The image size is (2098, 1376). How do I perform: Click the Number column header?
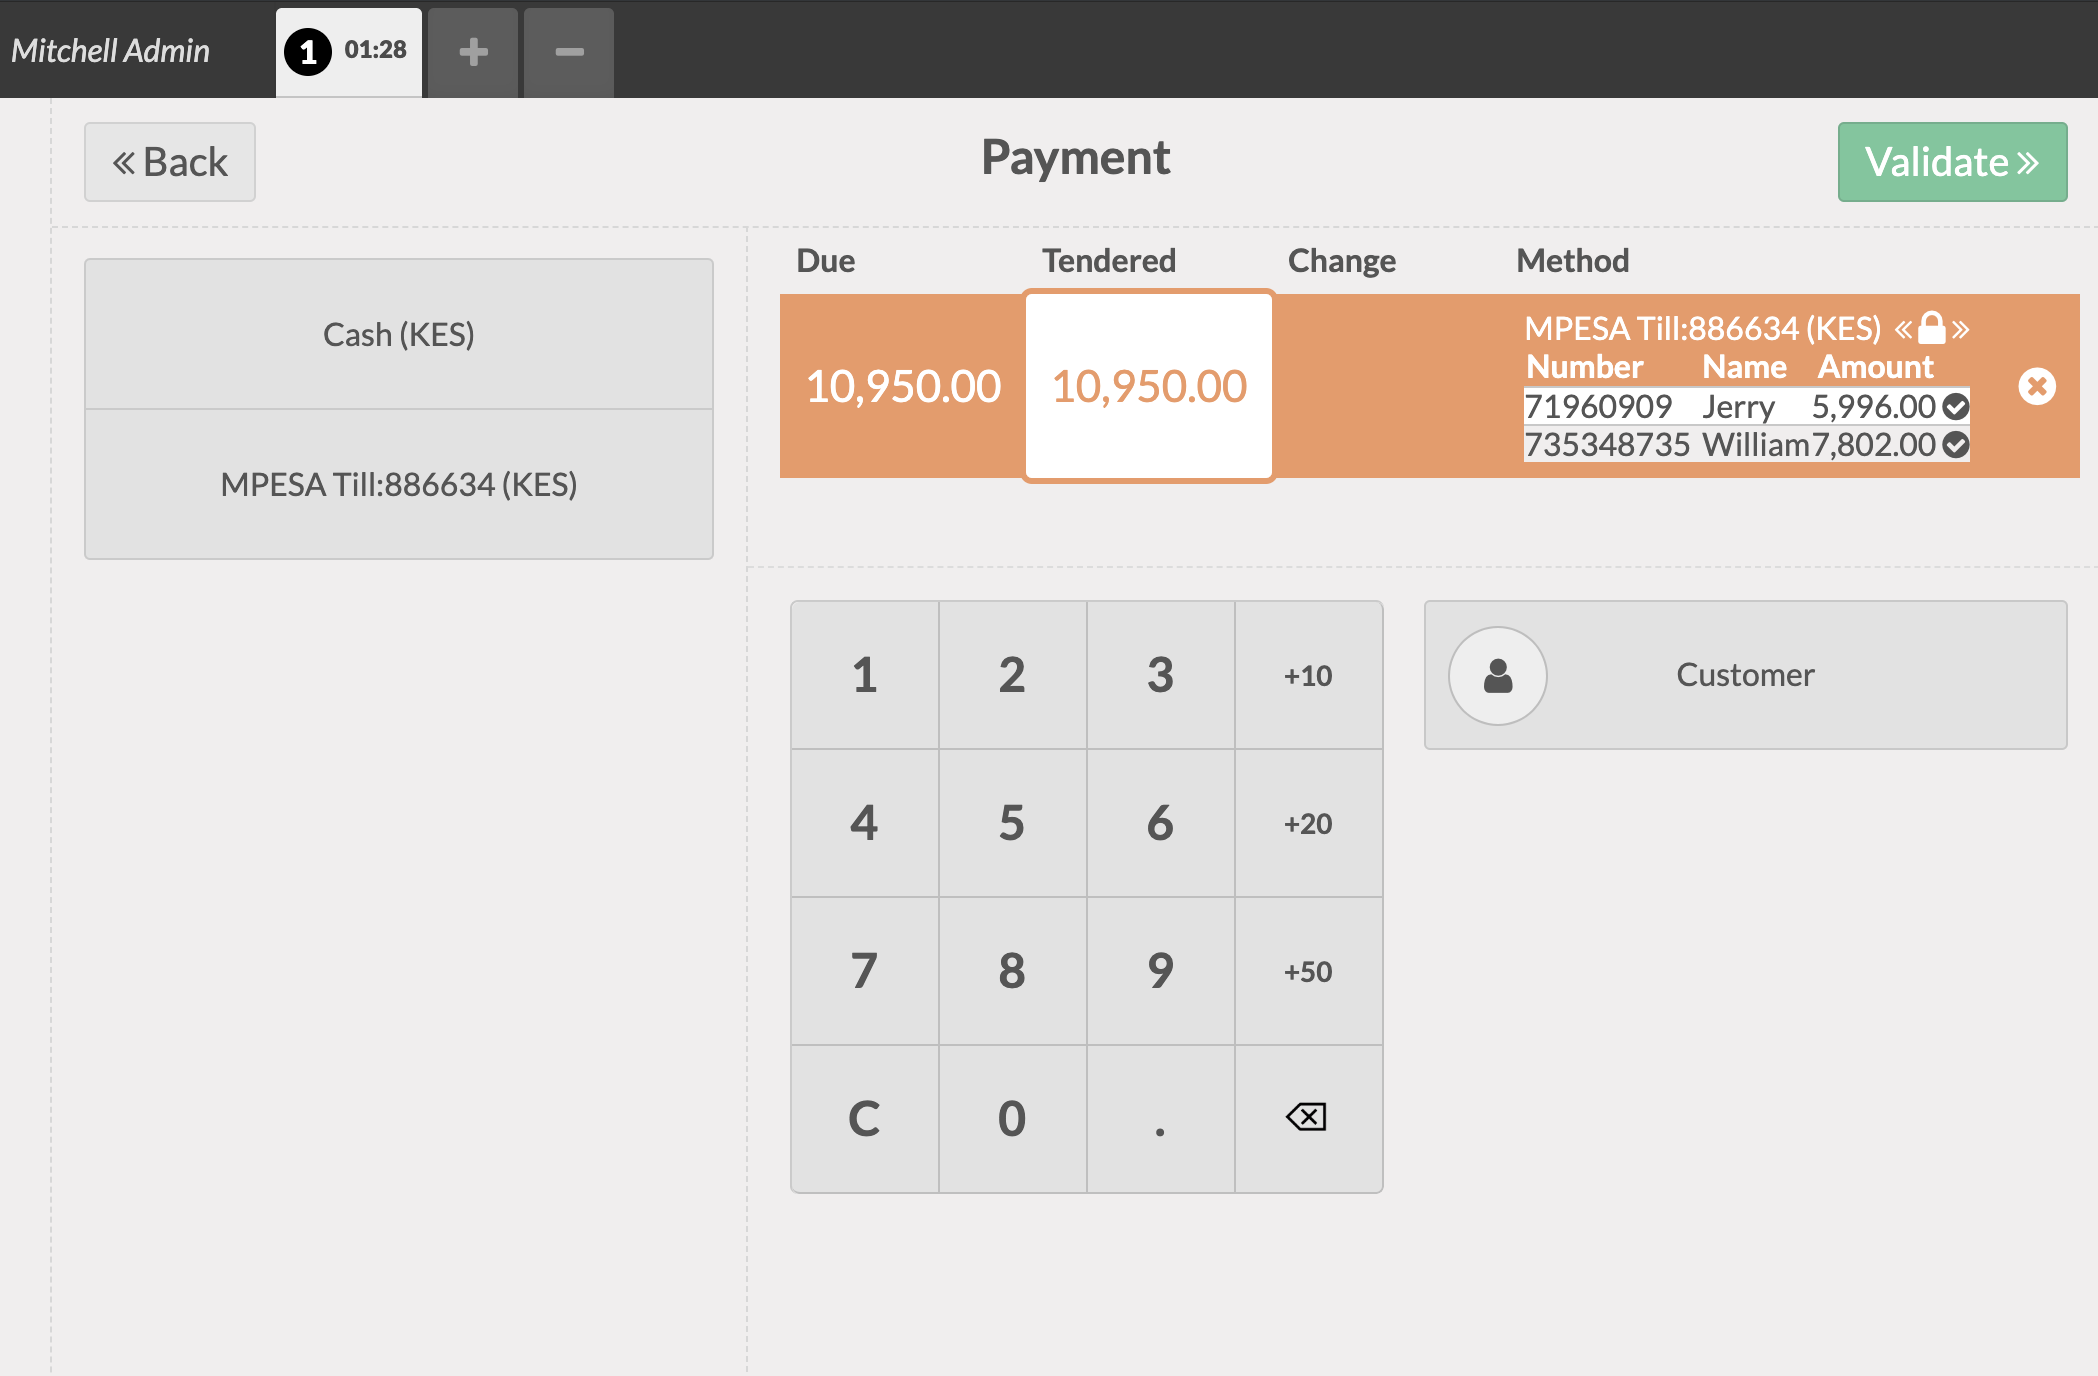pos(1585,367)
